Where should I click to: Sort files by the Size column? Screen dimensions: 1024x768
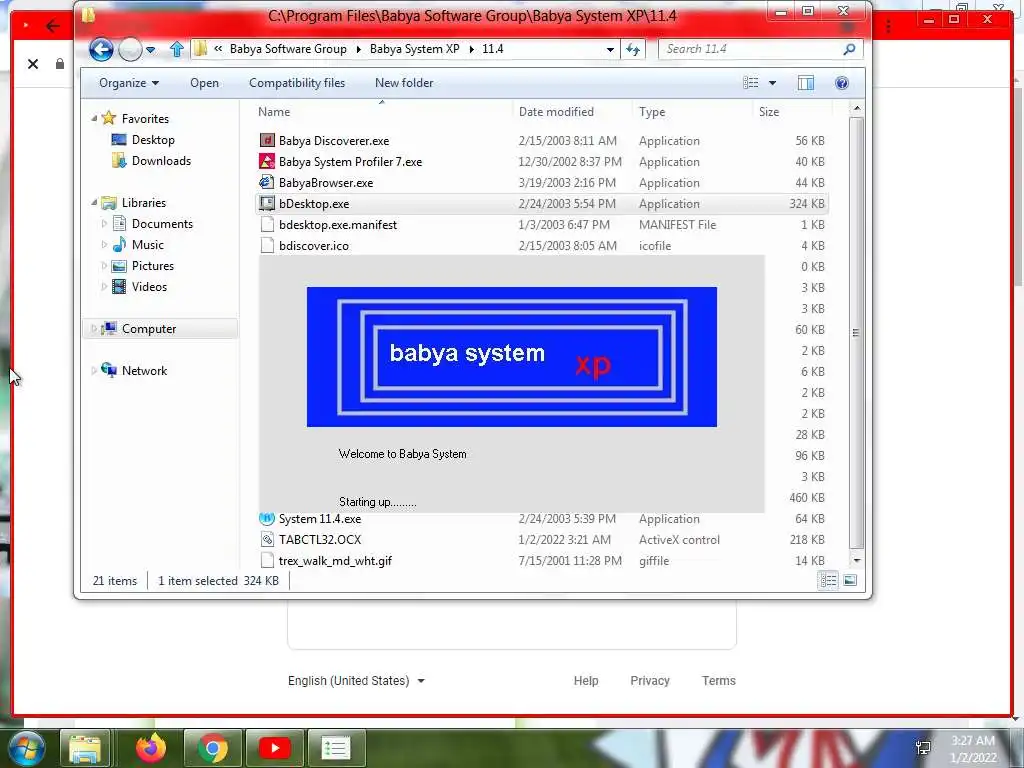(x=769, y=112)
